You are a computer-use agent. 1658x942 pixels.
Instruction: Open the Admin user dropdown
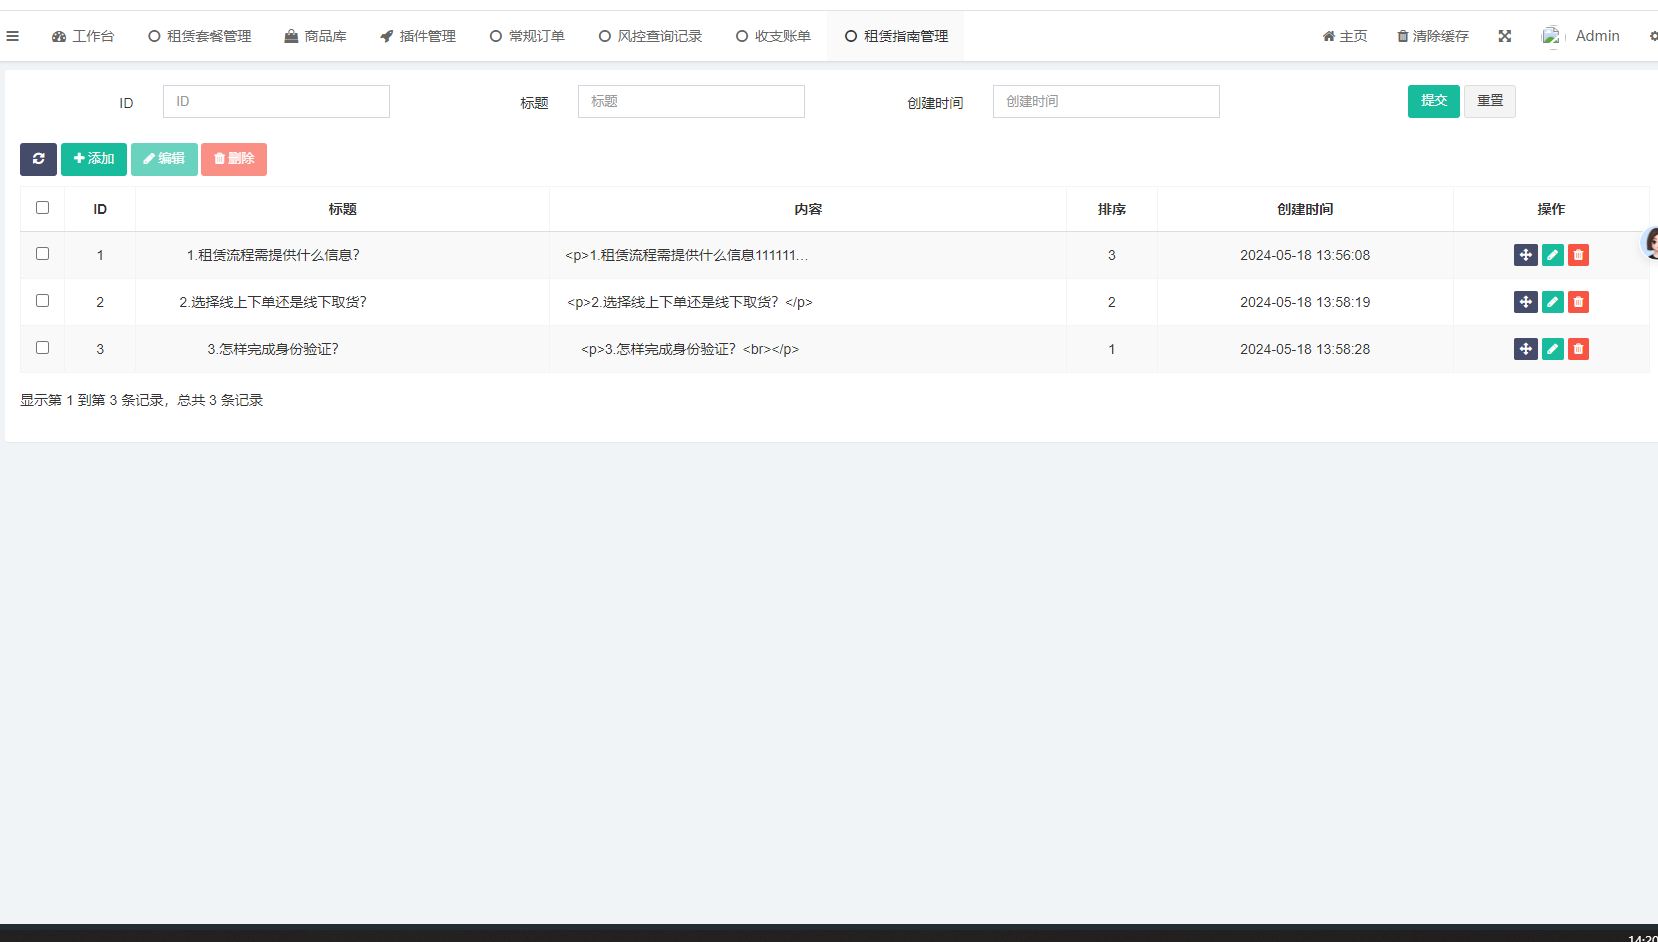[1582, 36]
